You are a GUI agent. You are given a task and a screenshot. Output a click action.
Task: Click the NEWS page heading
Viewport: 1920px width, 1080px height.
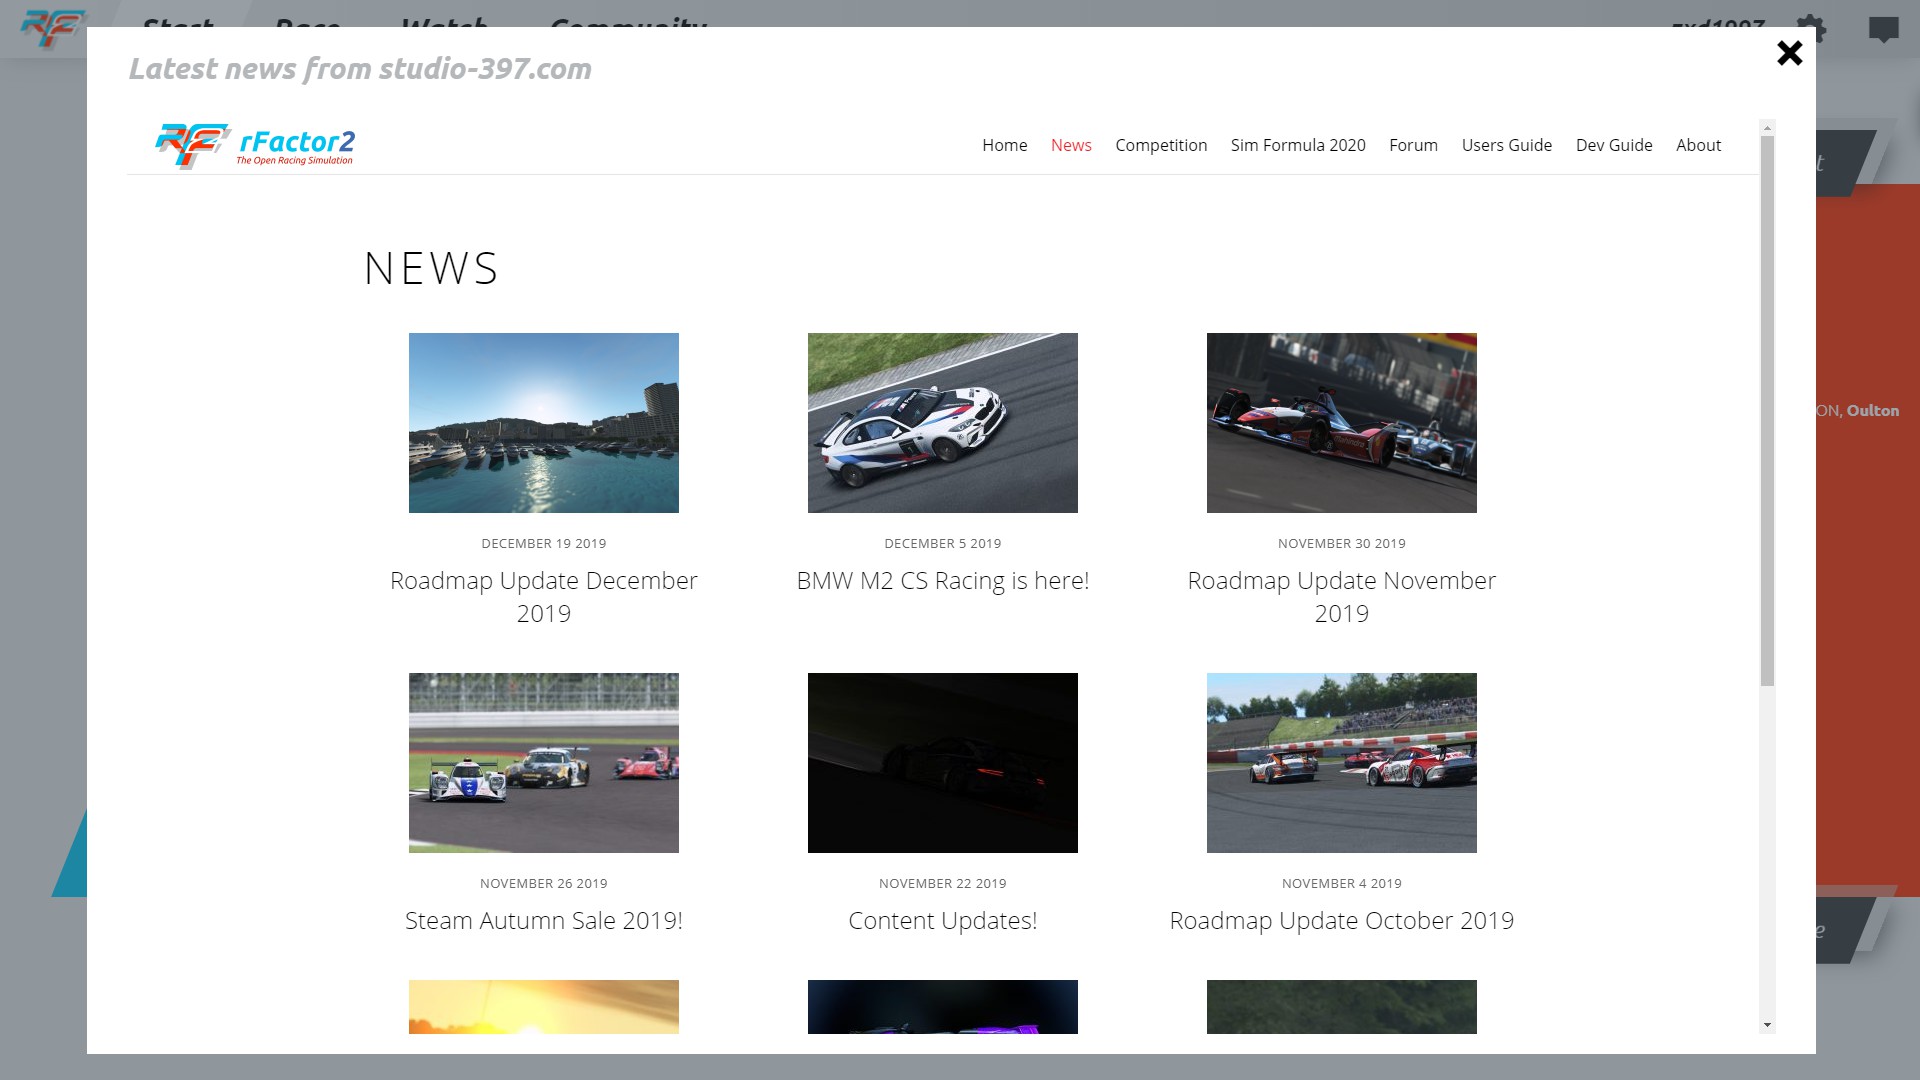click(x=431, y=269)
